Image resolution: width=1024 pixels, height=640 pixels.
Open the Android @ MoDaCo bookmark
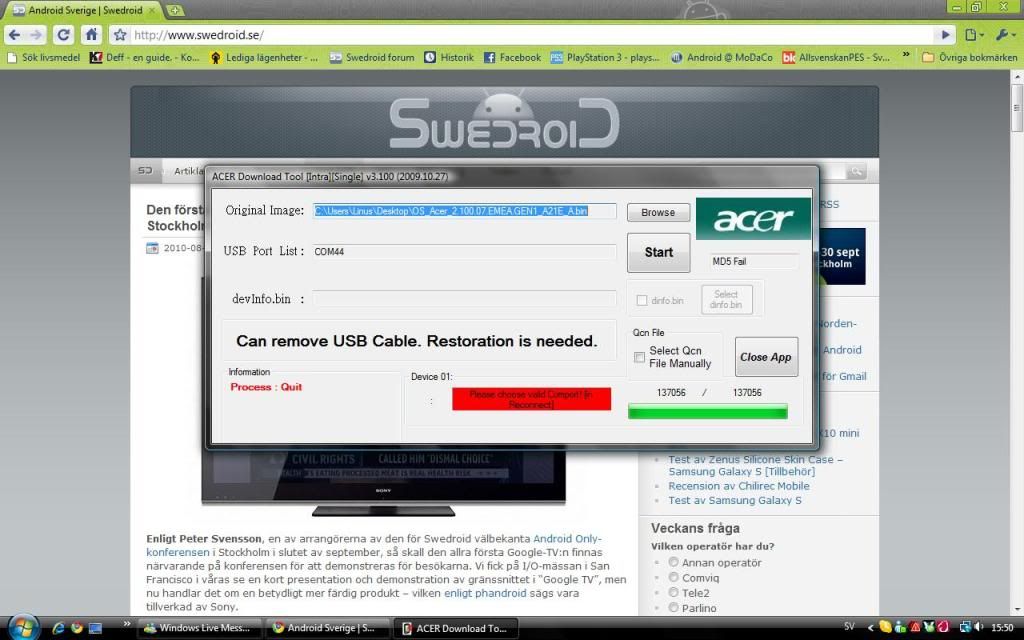coord(721,57)
